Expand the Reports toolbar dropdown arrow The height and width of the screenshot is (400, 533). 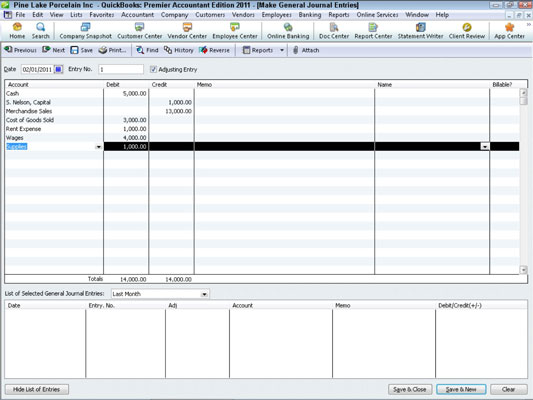282,50
